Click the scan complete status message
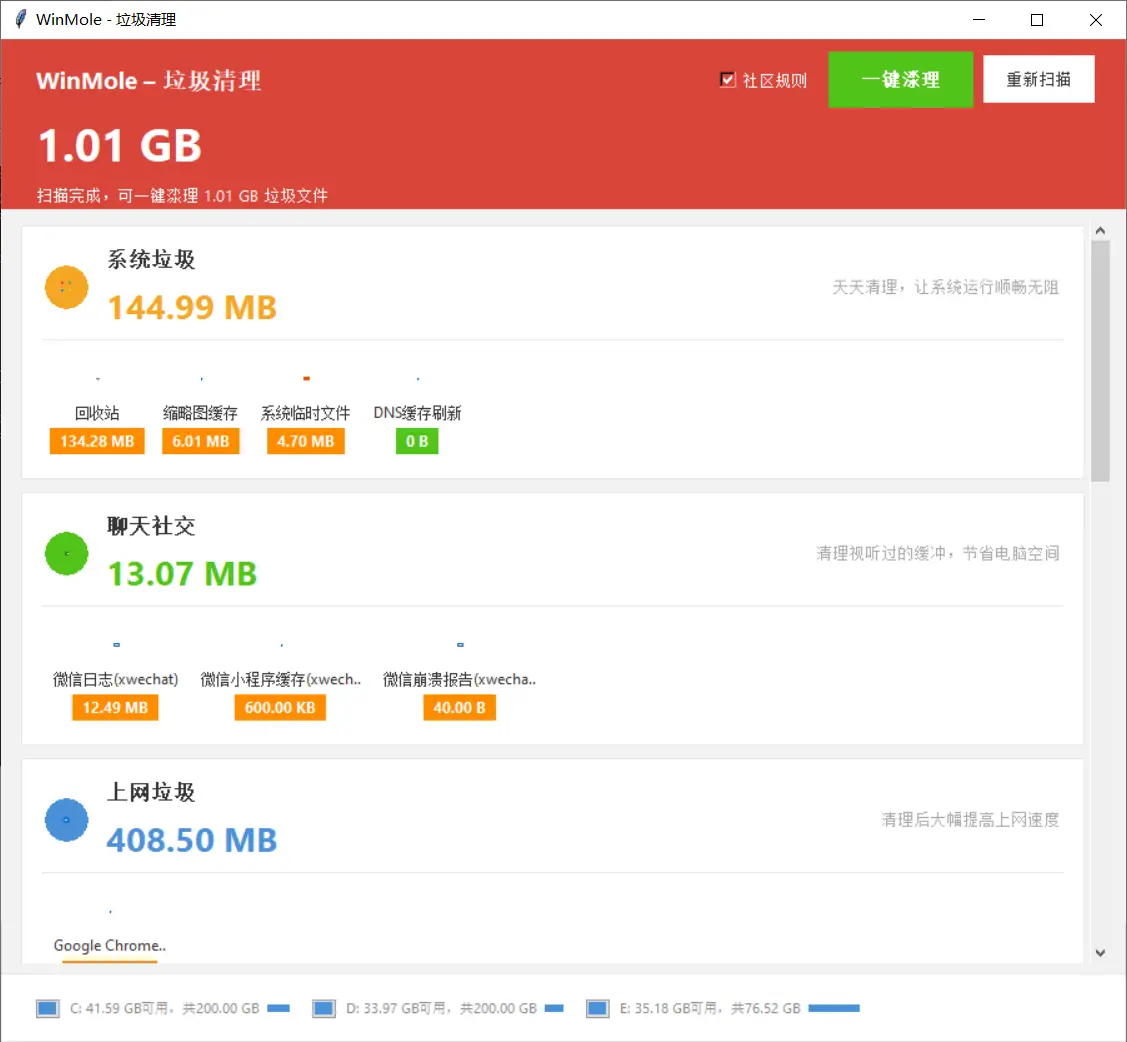The width and height of the screenshot is (1127, 1042). point(182,195)
